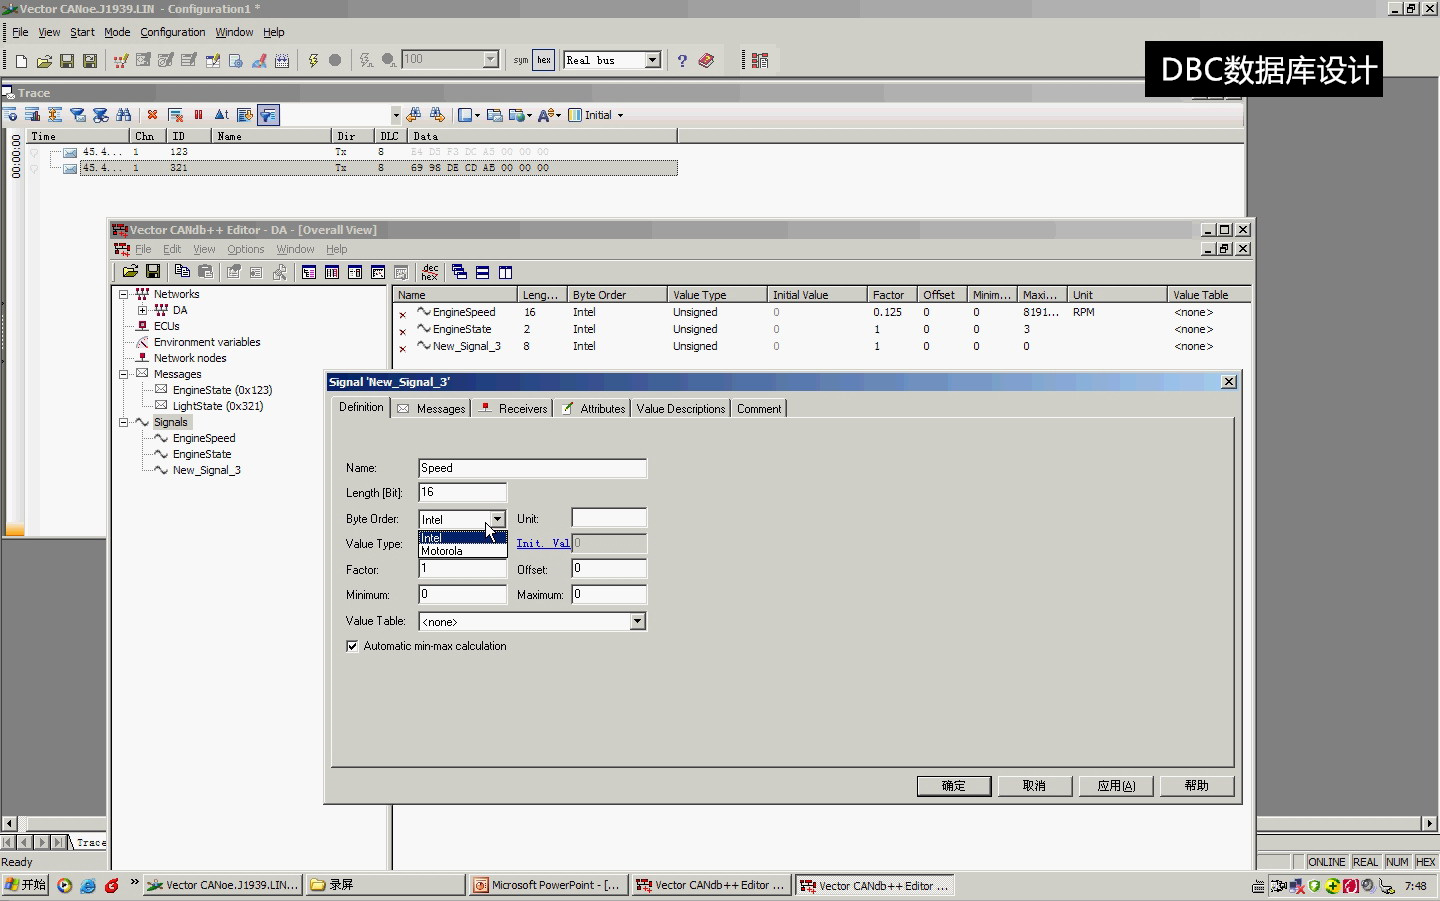This screenshot has height=901, width=1440.
Task: Clear the Trace window with red X icon
Action: click(152, 115)
